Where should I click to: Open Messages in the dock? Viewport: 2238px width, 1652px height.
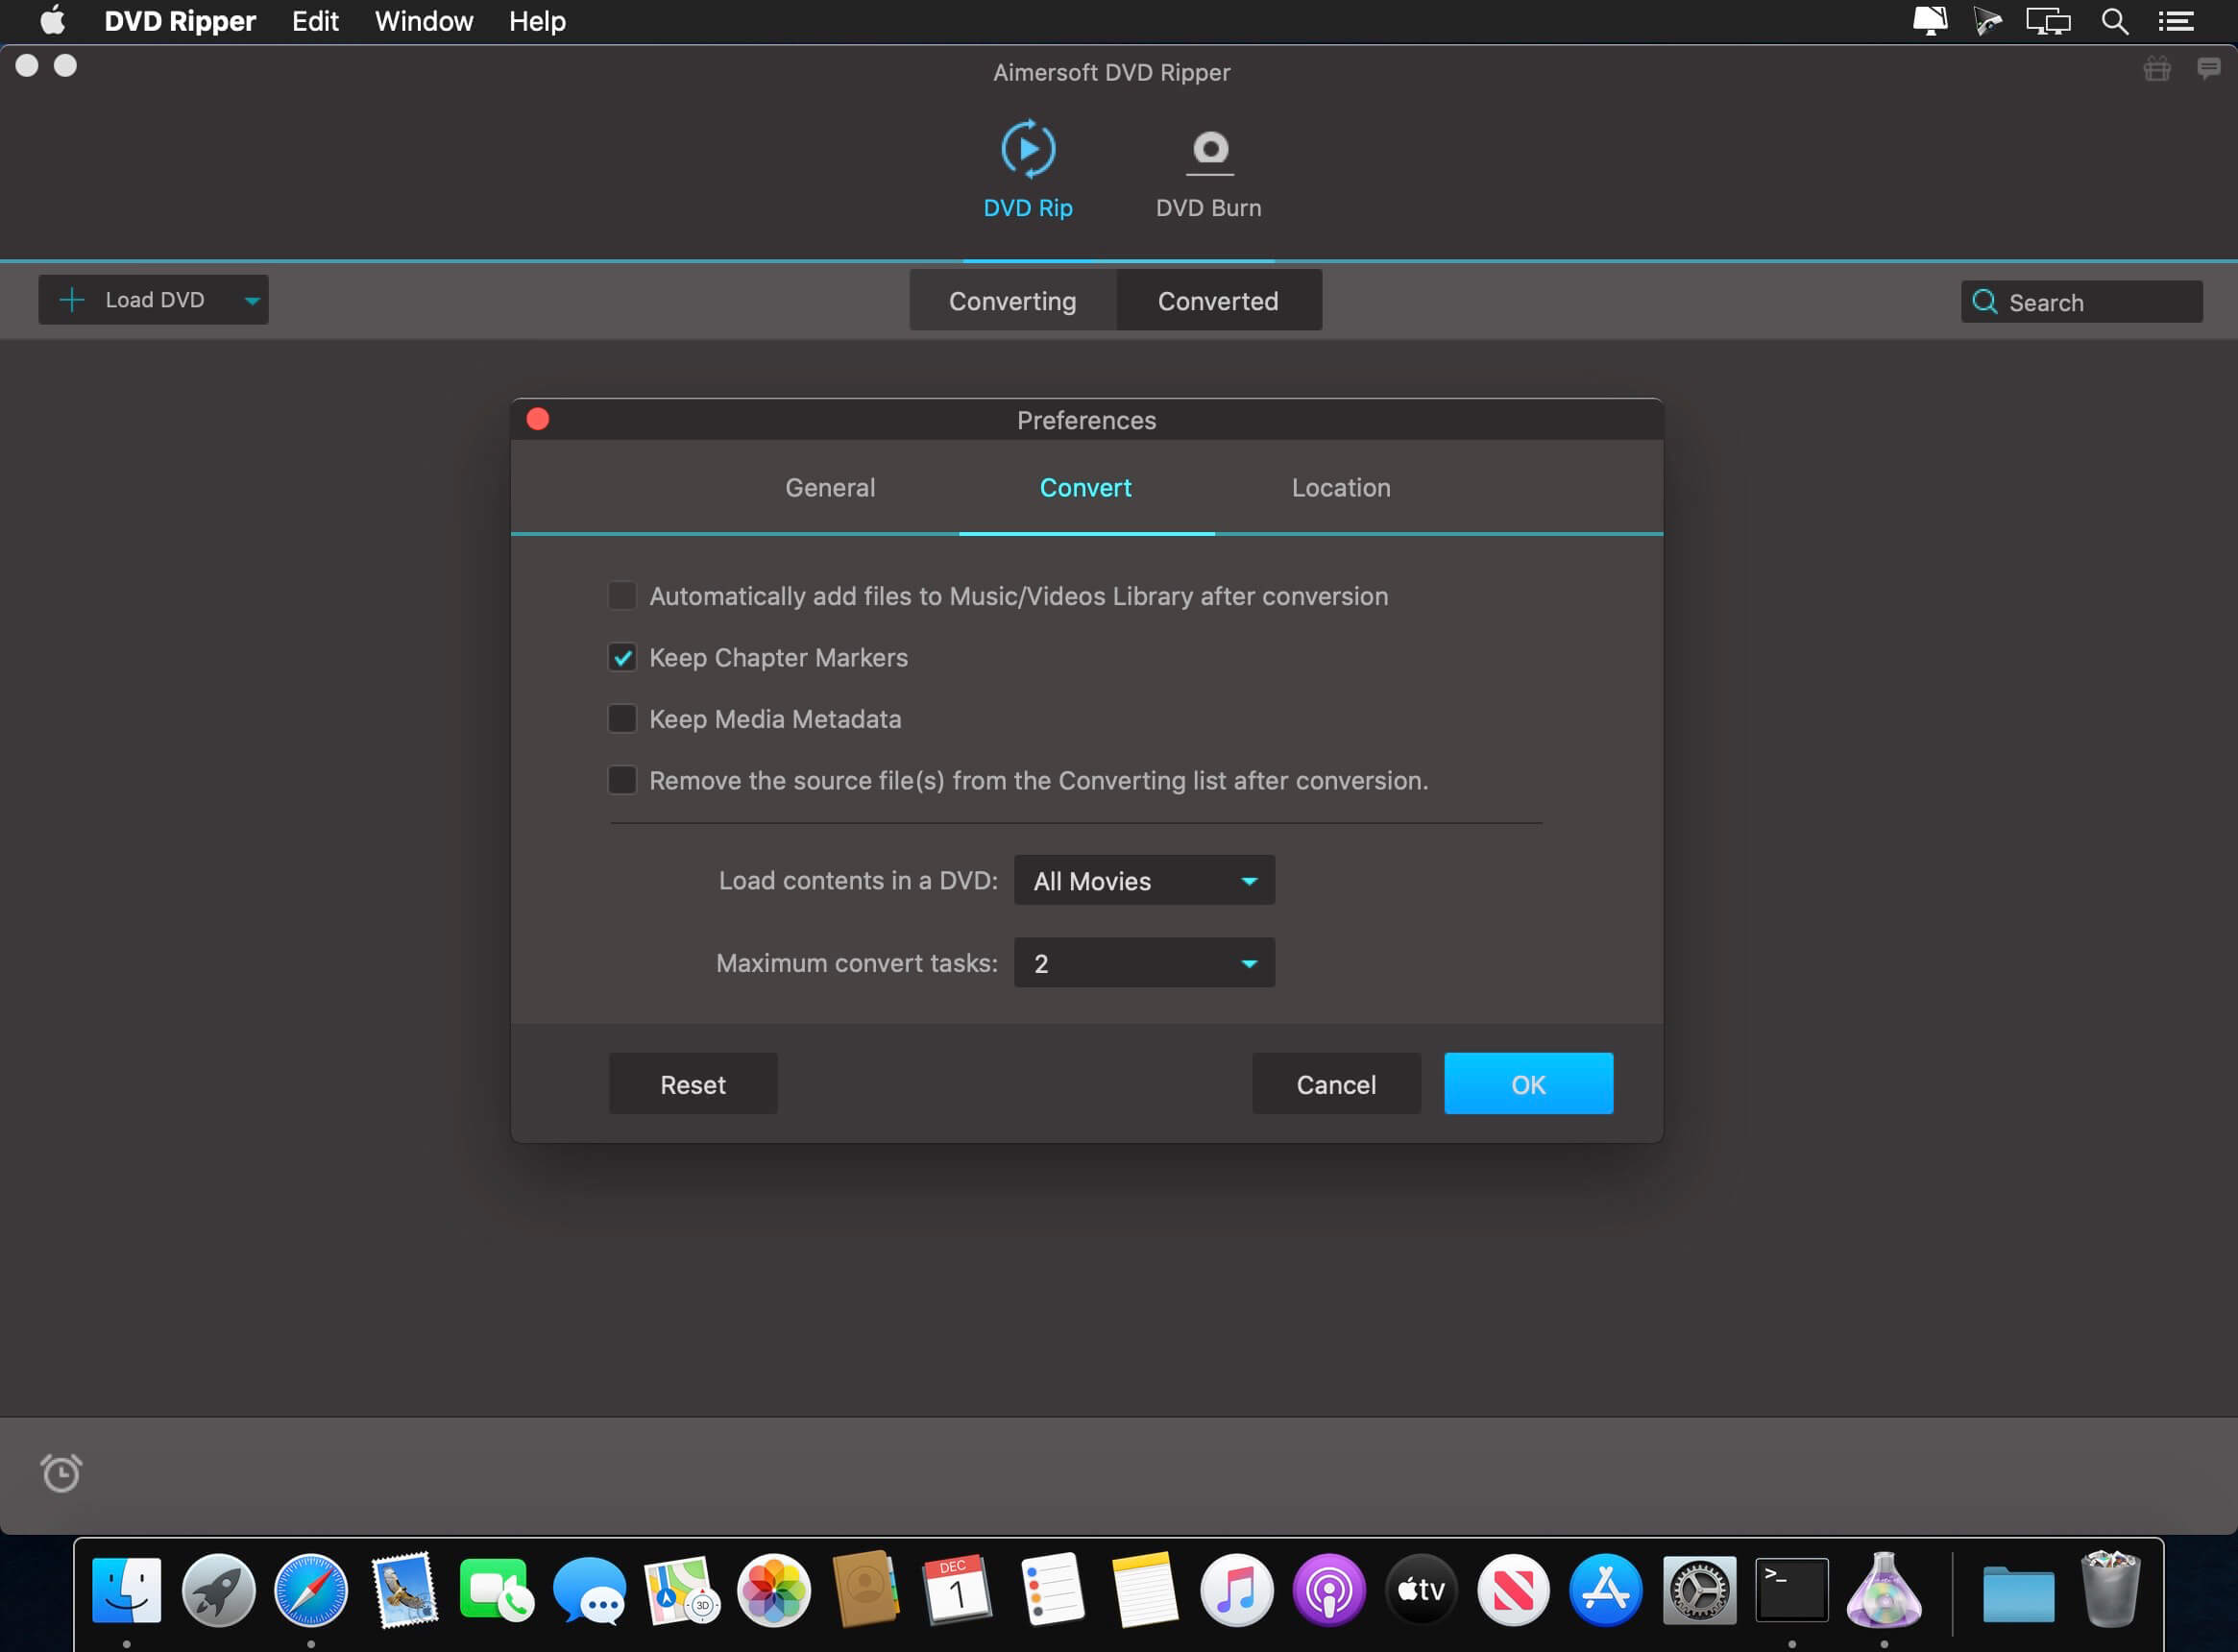pyautogui.click(x=589, y=1590)
